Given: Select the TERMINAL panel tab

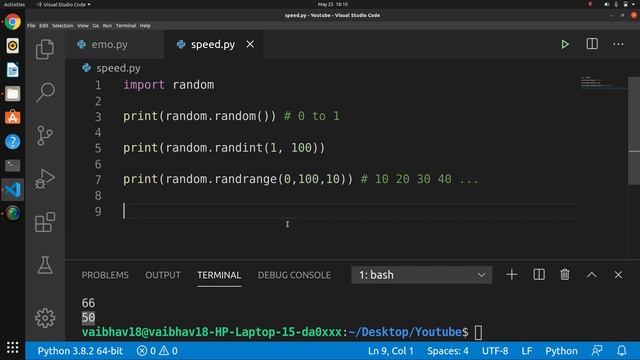Looking at the screenshot, I should click(x=219, y=275).
